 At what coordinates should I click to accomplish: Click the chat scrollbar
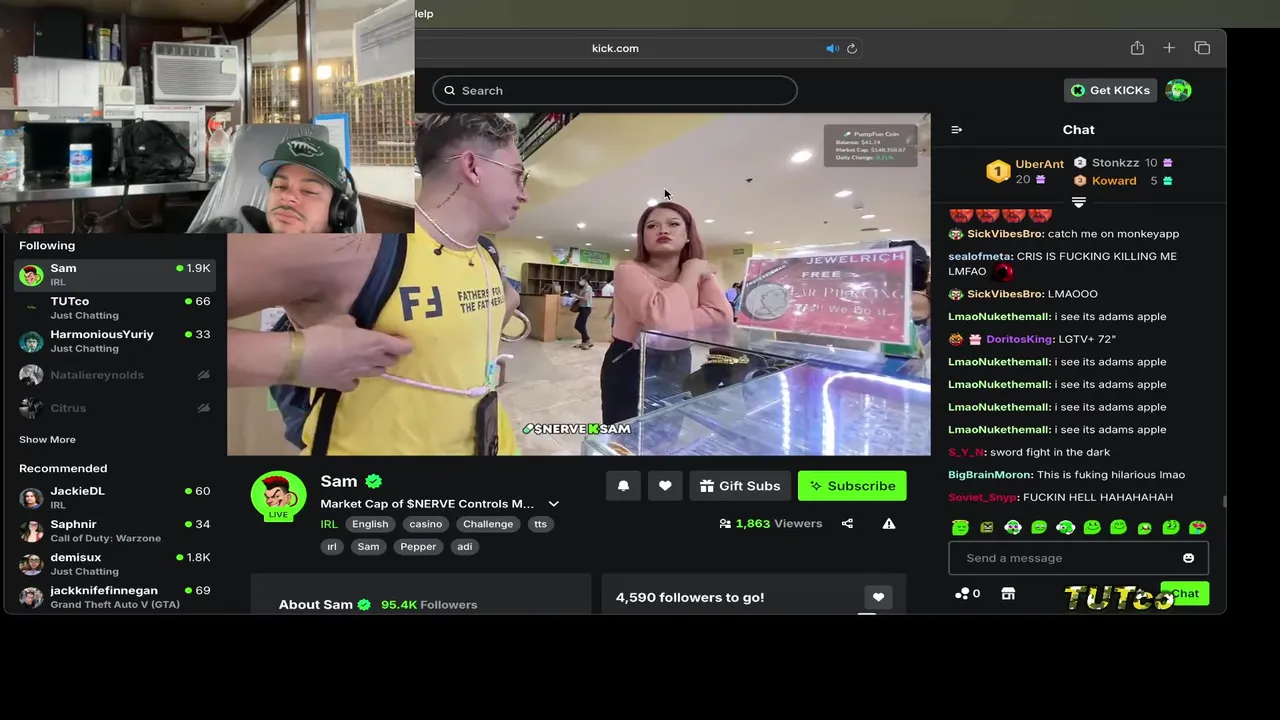pyautogui.click(x=1222, y=502)
